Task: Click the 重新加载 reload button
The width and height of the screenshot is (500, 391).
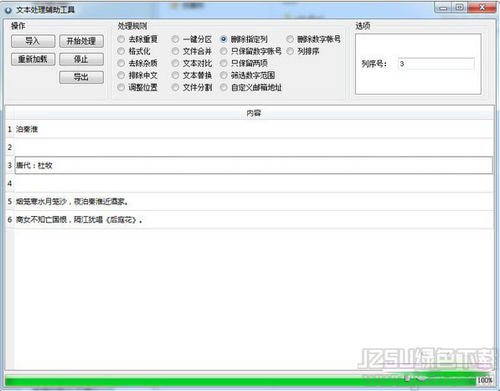Action: [x=33, y=59]
